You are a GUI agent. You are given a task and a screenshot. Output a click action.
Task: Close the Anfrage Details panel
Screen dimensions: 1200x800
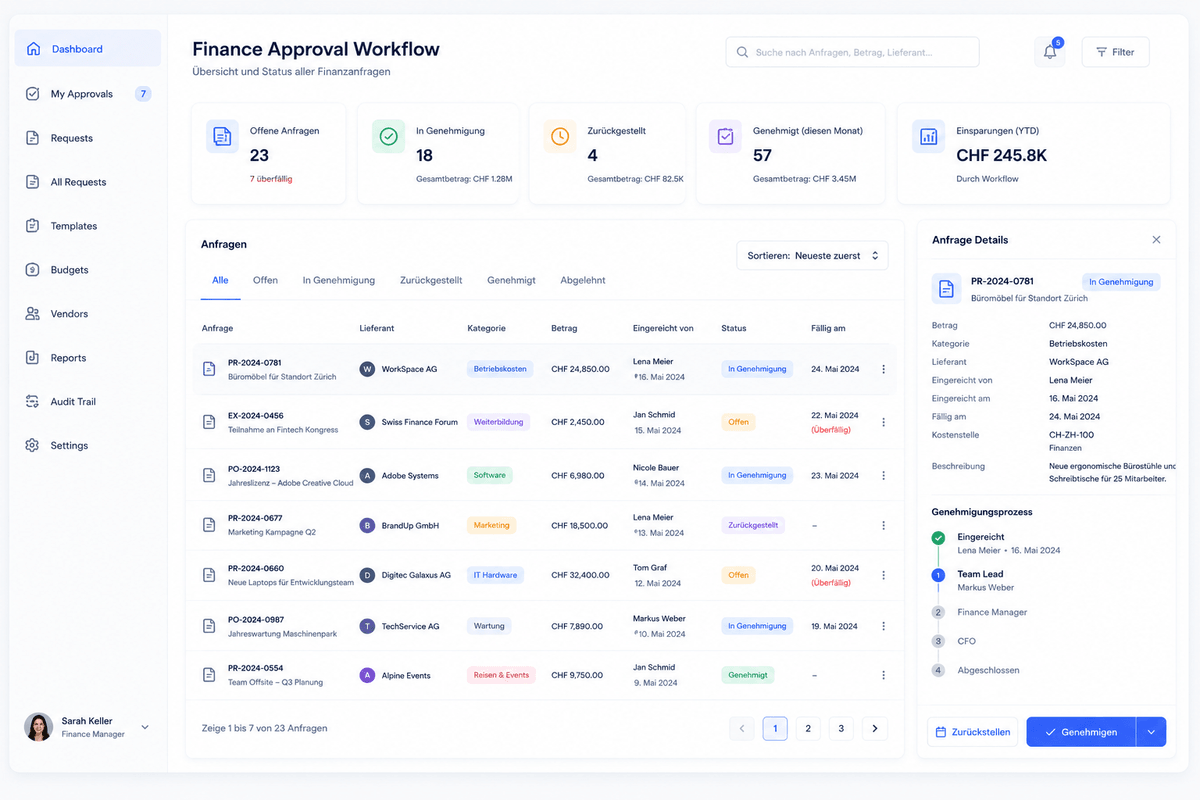click(x=1157, y=240)
